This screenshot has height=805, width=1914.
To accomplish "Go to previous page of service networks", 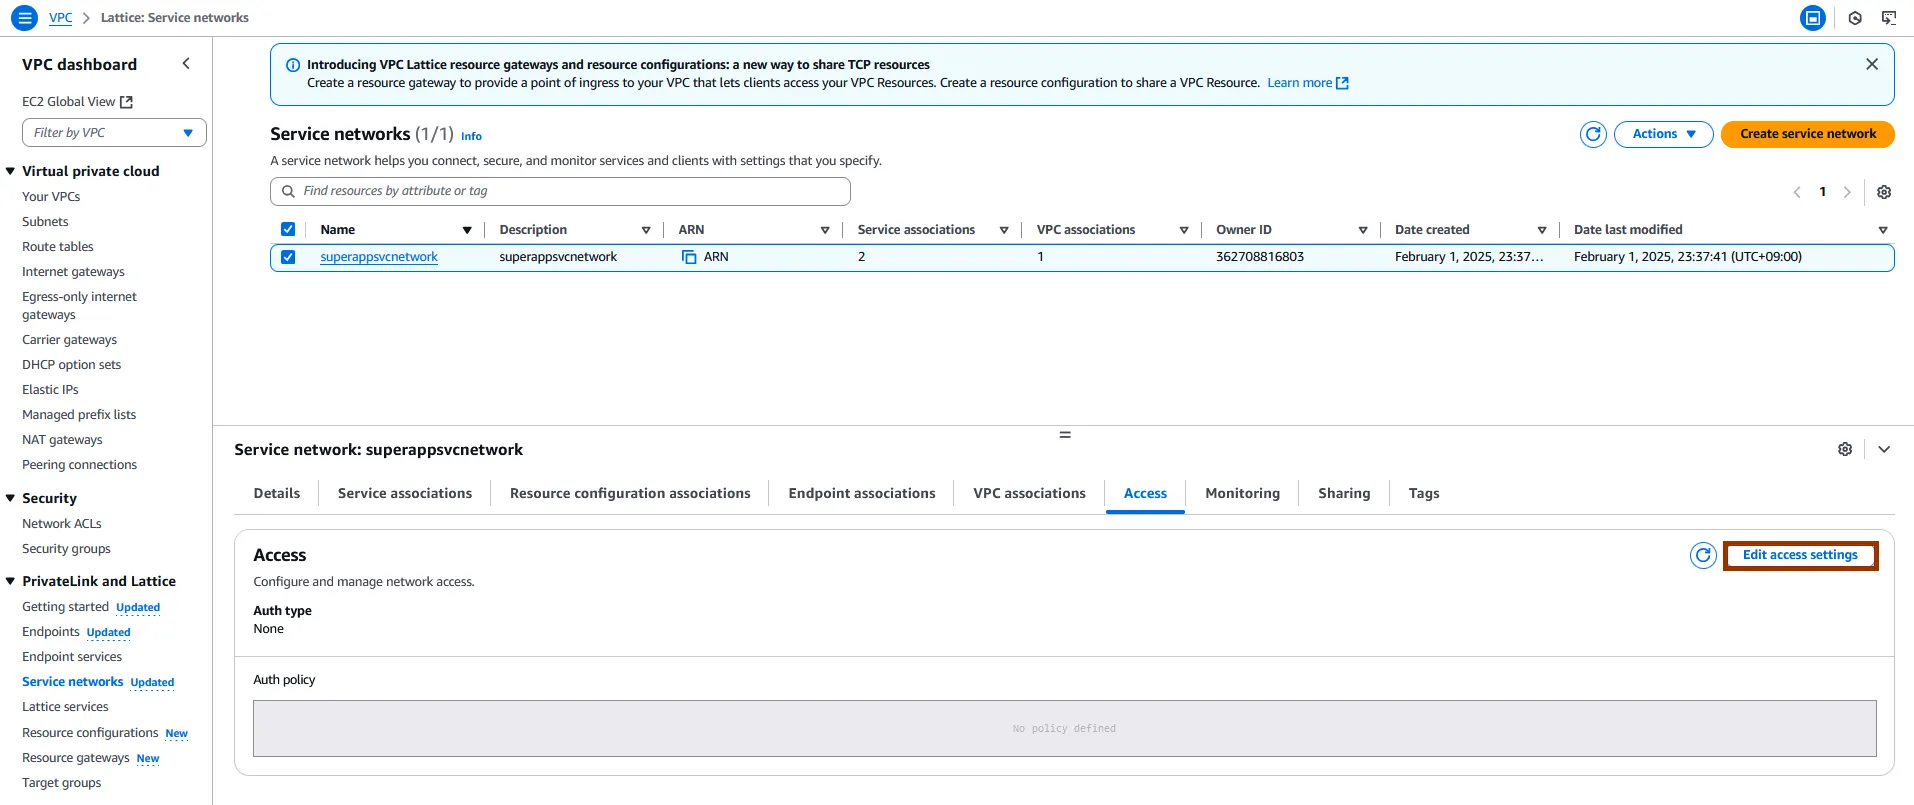I will pyautogui.click(x=1797, y=192).
